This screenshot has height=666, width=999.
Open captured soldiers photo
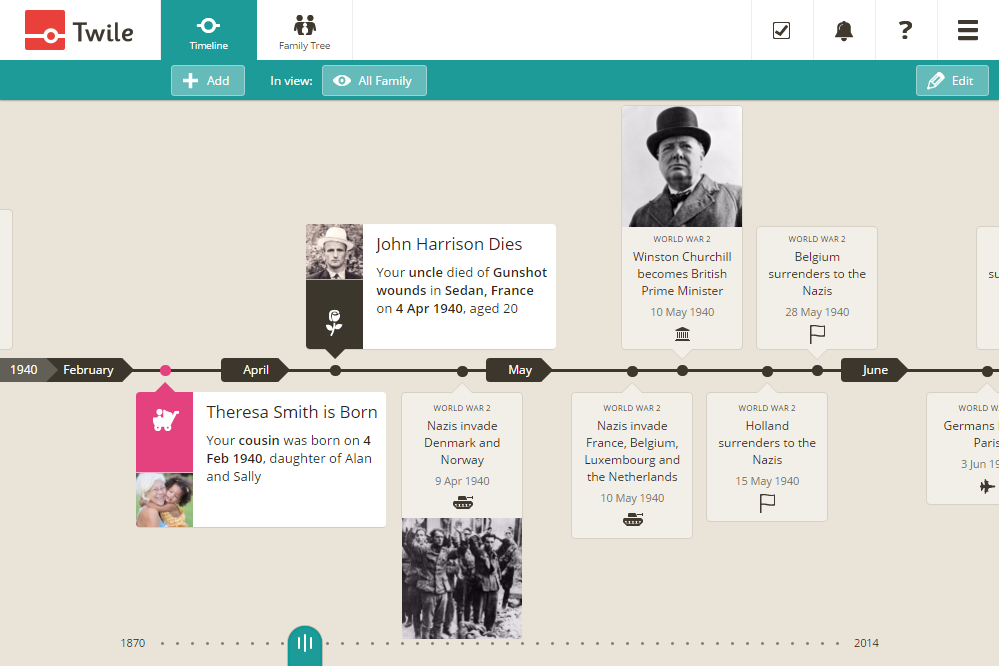point(462,578)
